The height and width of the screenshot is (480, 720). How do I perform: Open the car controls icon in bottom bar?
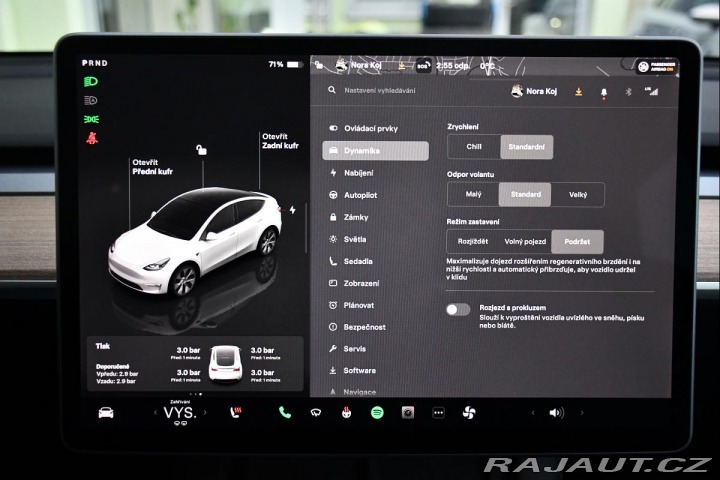click(106, 413)
